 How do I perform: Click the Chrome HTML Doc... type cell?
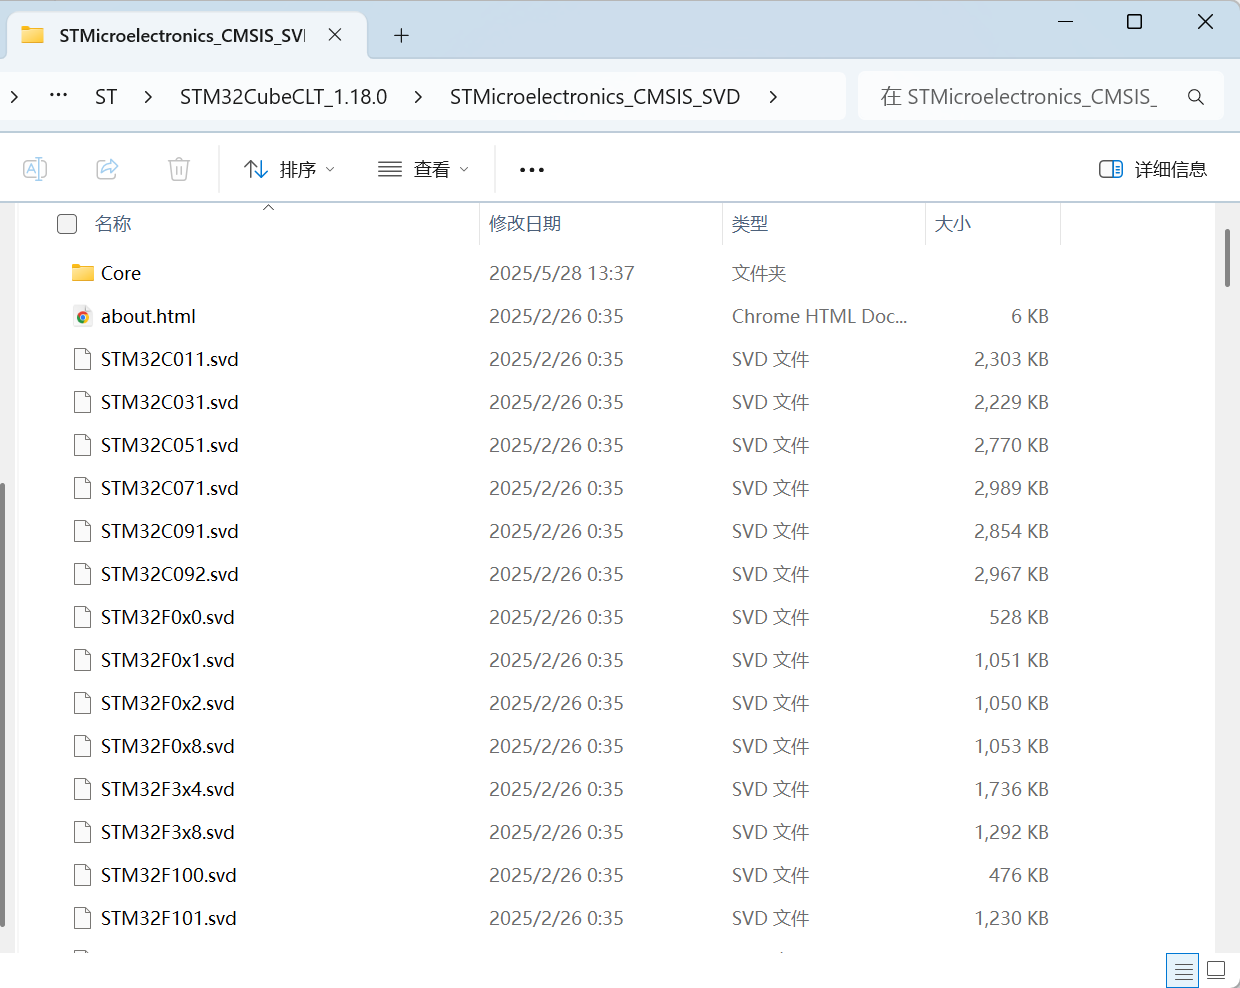pyautogui.click(x=820, y=316)
